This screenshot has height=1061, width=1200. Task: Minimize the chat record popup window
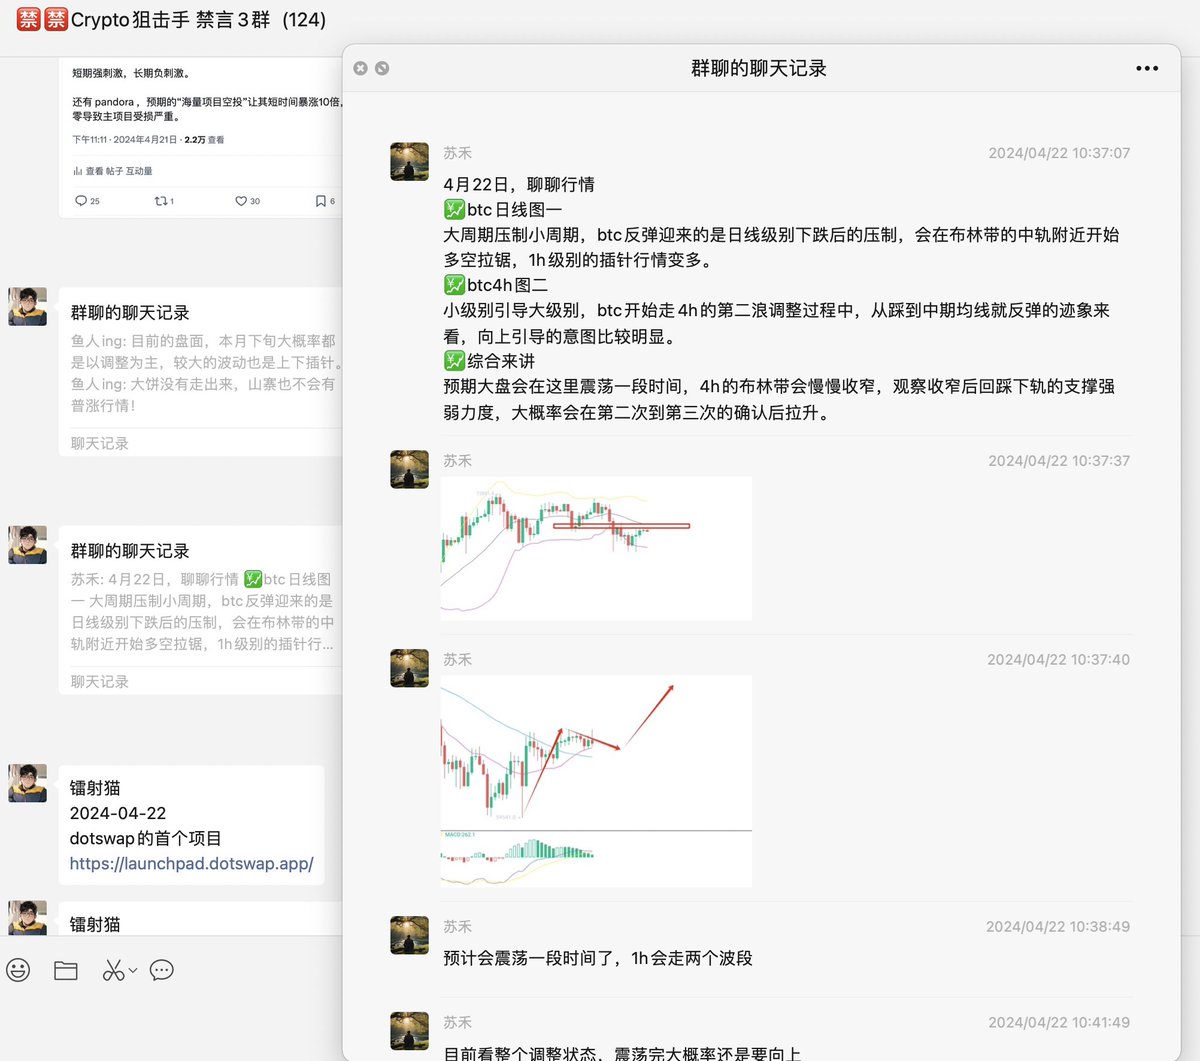[x=382, y=68]
